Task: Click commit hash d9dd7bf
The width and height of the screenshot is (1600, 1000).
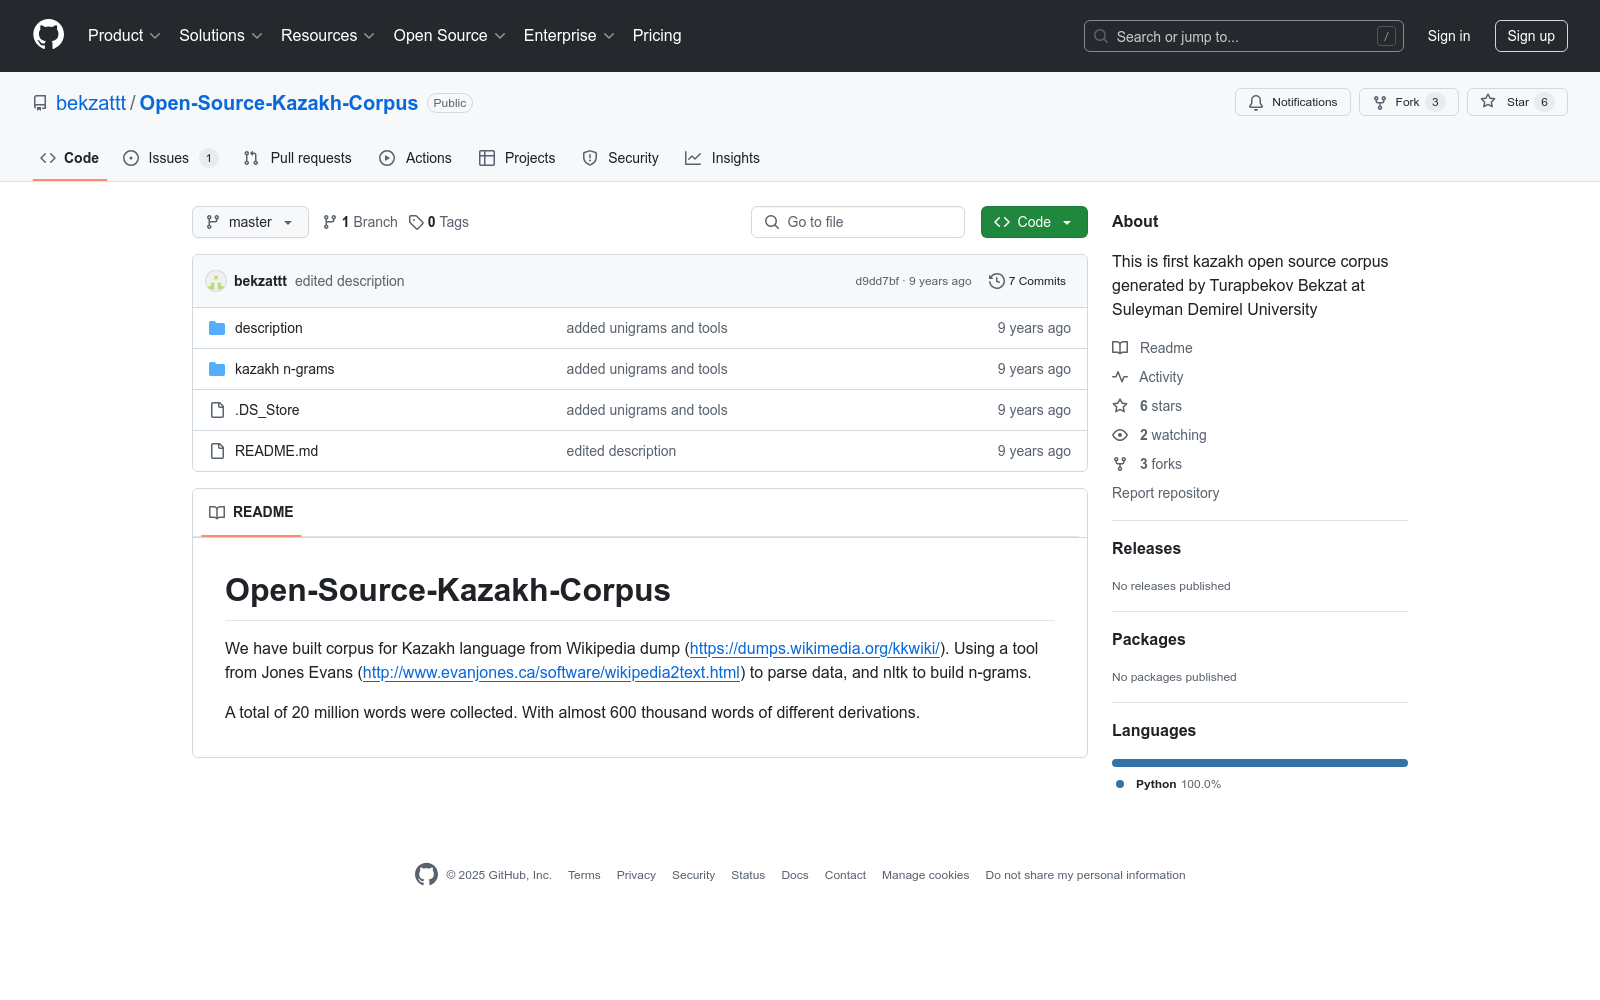Action: pos(877,281)
